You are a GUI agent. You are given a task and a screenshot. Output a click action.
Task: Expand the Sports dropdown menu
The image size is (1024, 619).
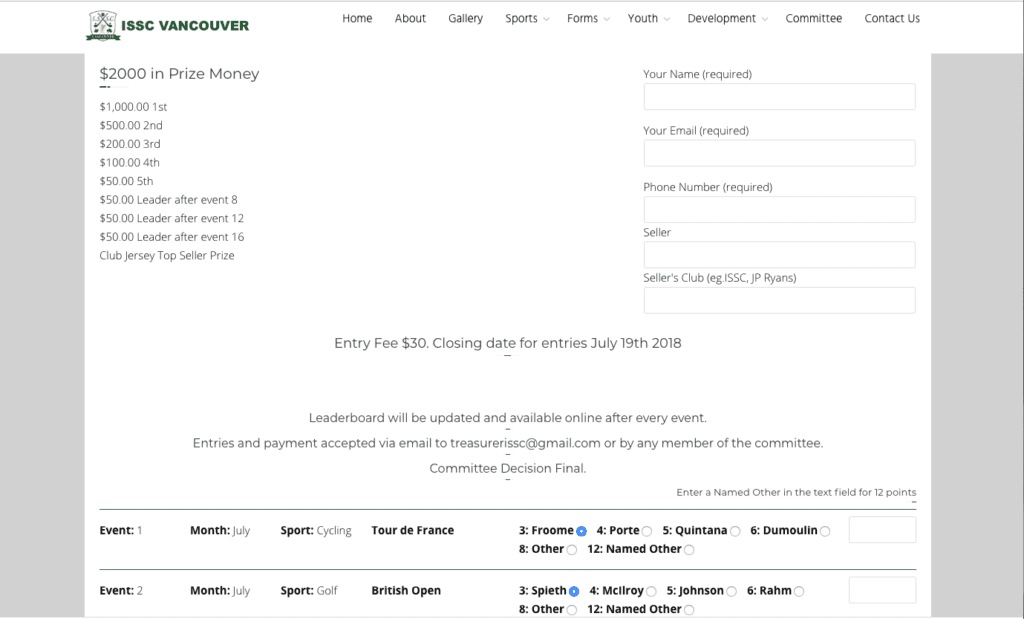(x=527, y=18)
